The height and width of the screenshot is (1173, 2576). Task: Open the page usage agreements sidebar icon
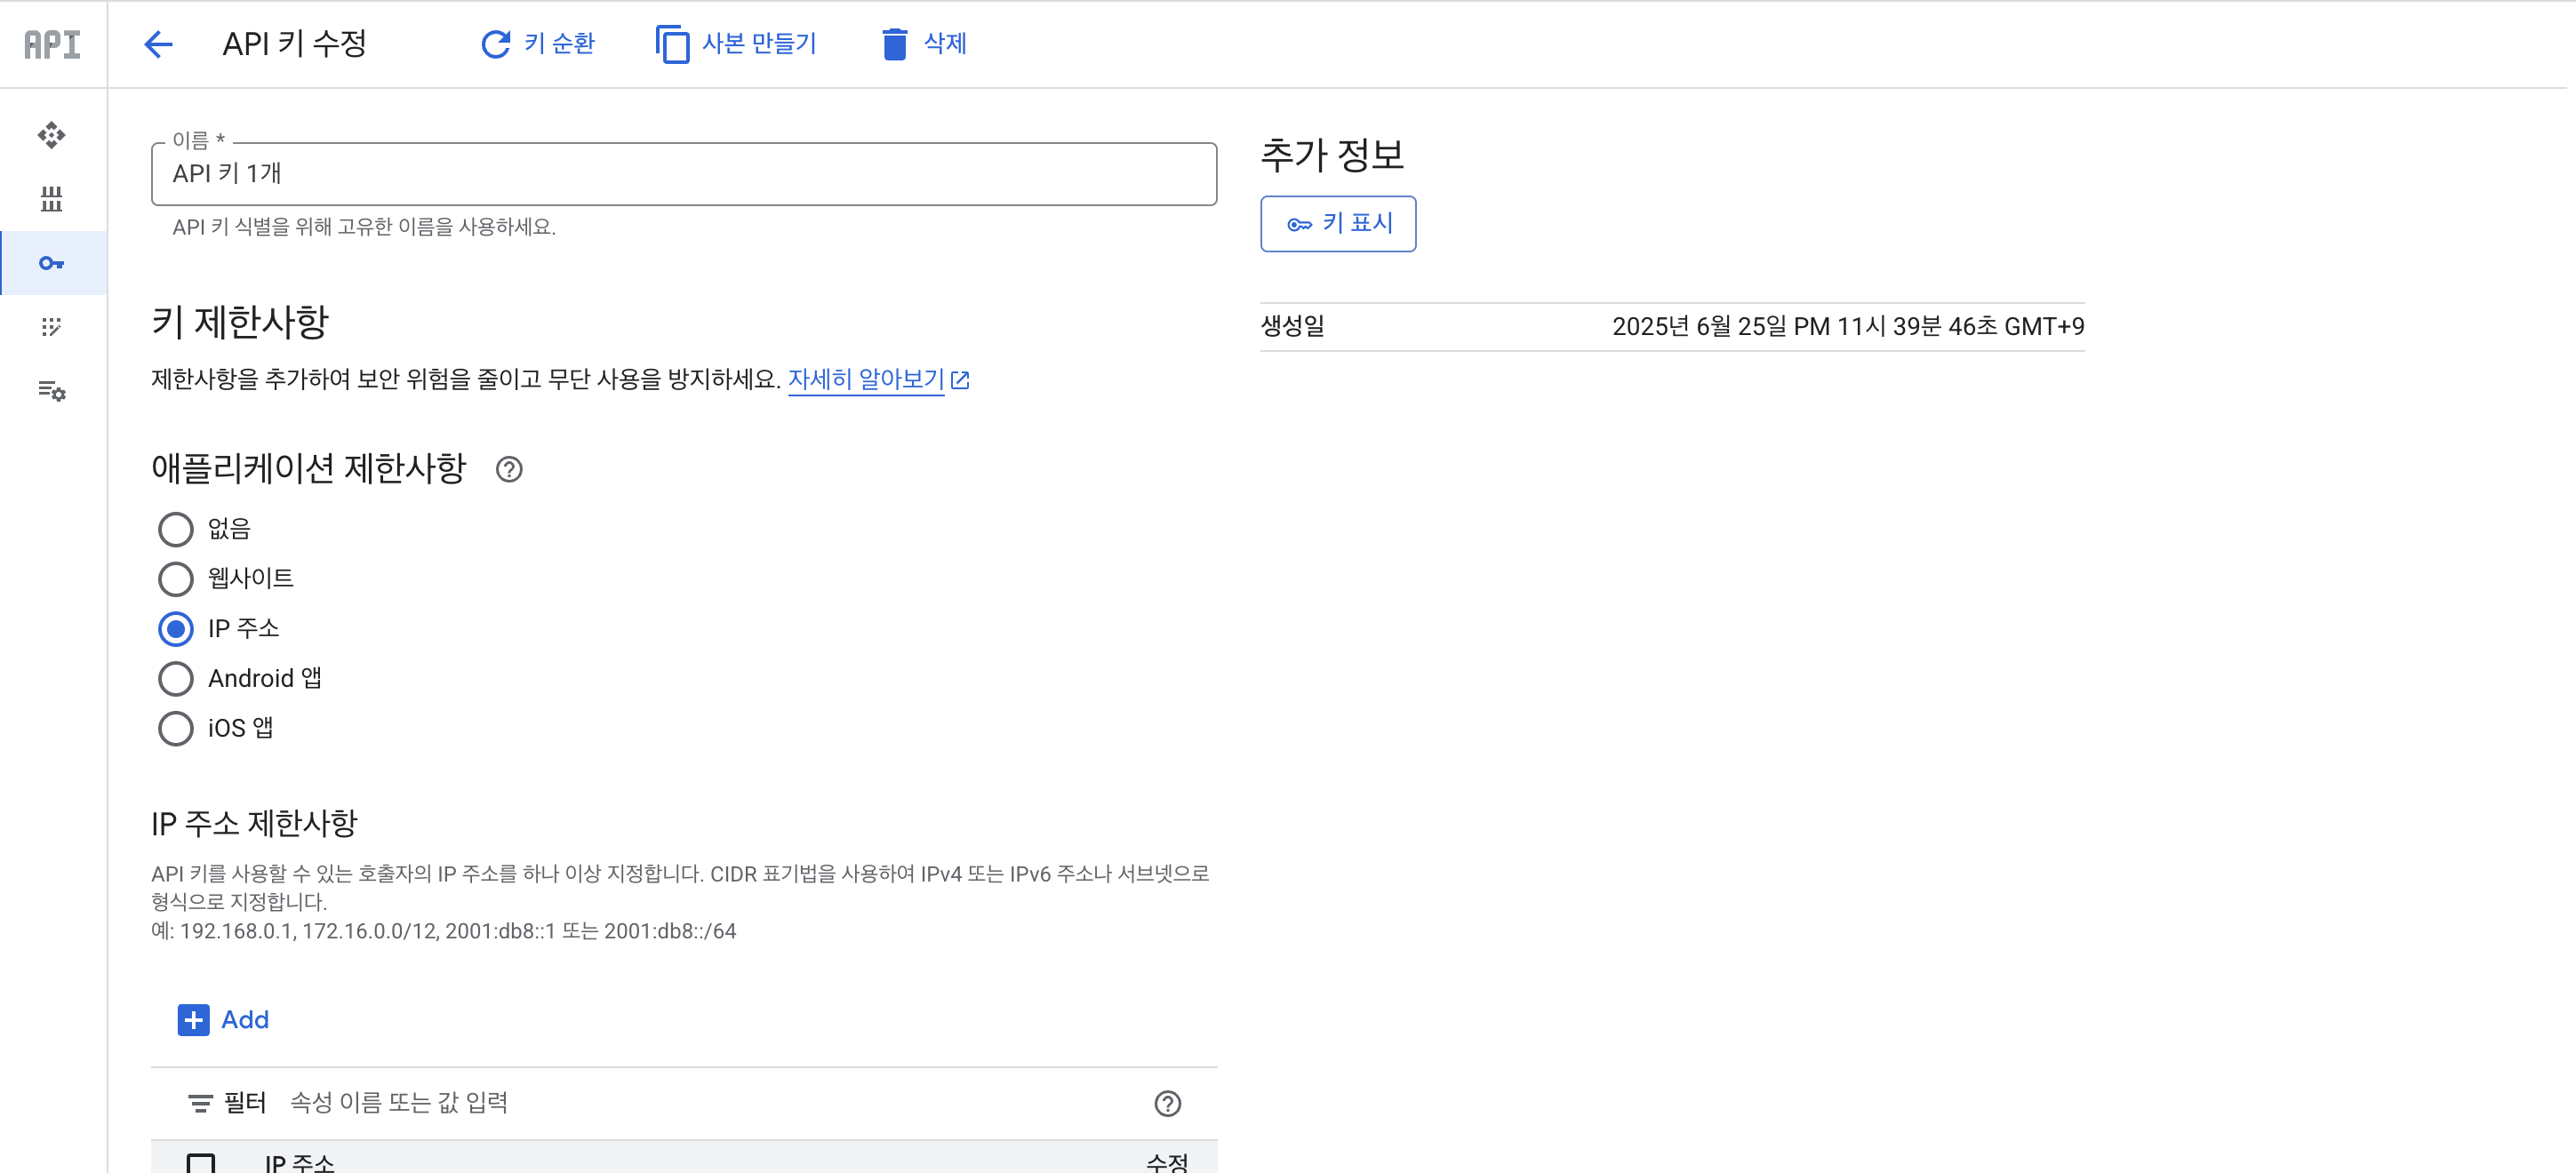pos(52,391)
